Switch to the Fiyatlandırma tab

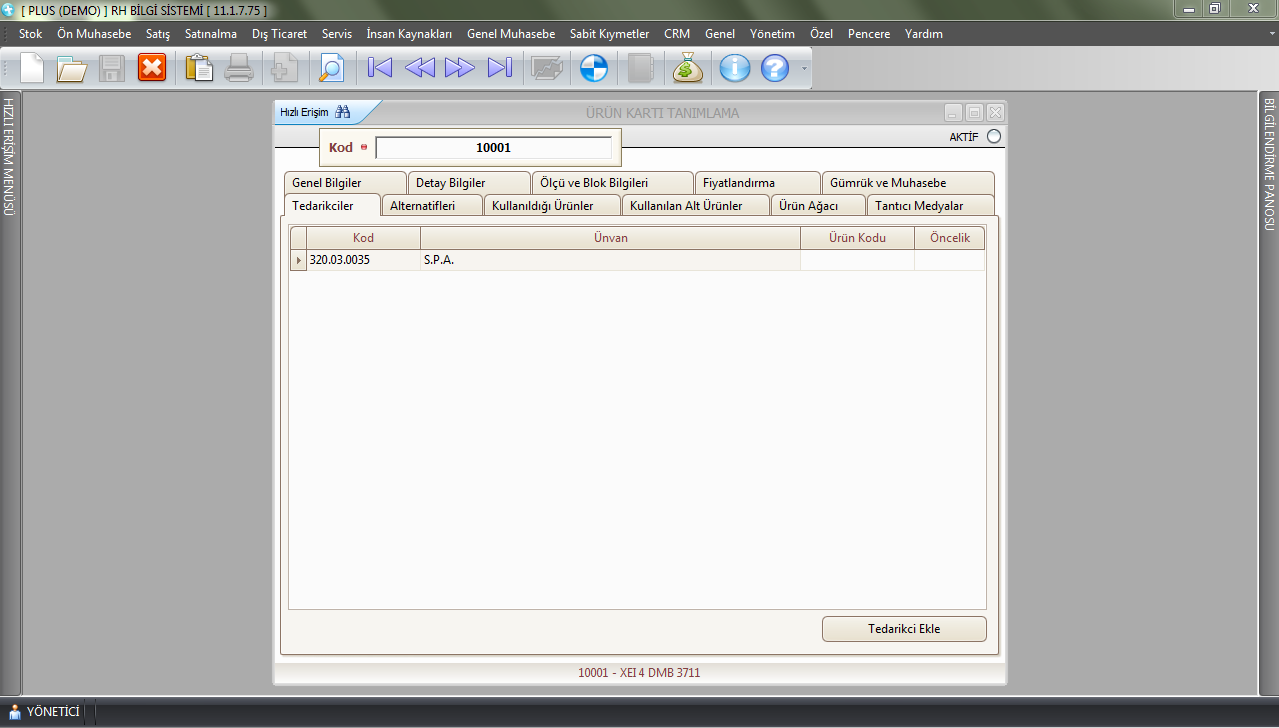click(738, 183)
